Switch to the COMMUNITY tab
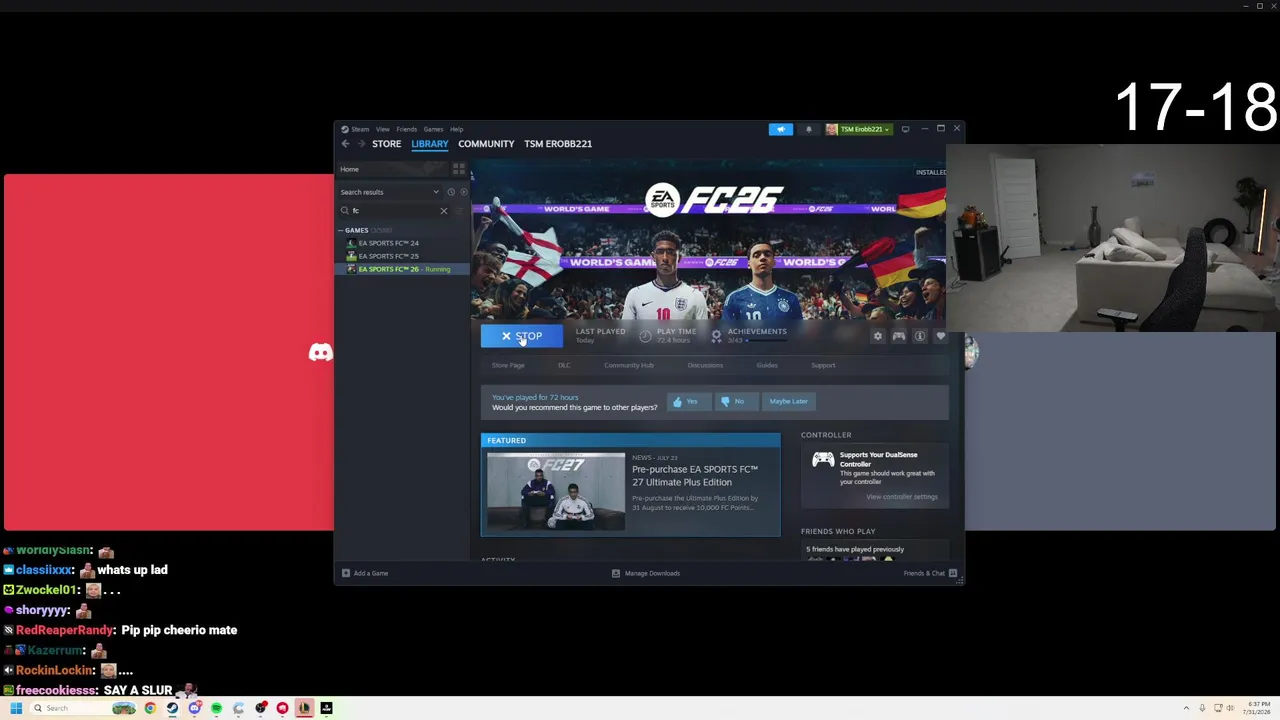The height and width of the screenshot is (720, 1280). [x=486, y=144]
